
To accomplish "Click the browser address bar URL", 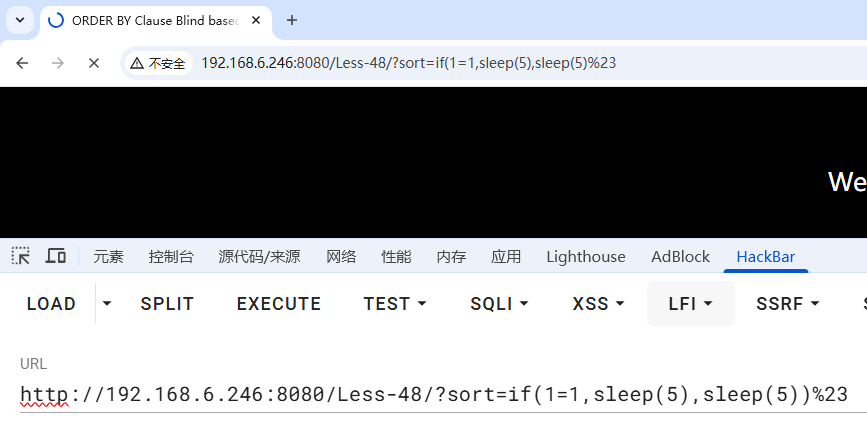I will tap(408, 63).
